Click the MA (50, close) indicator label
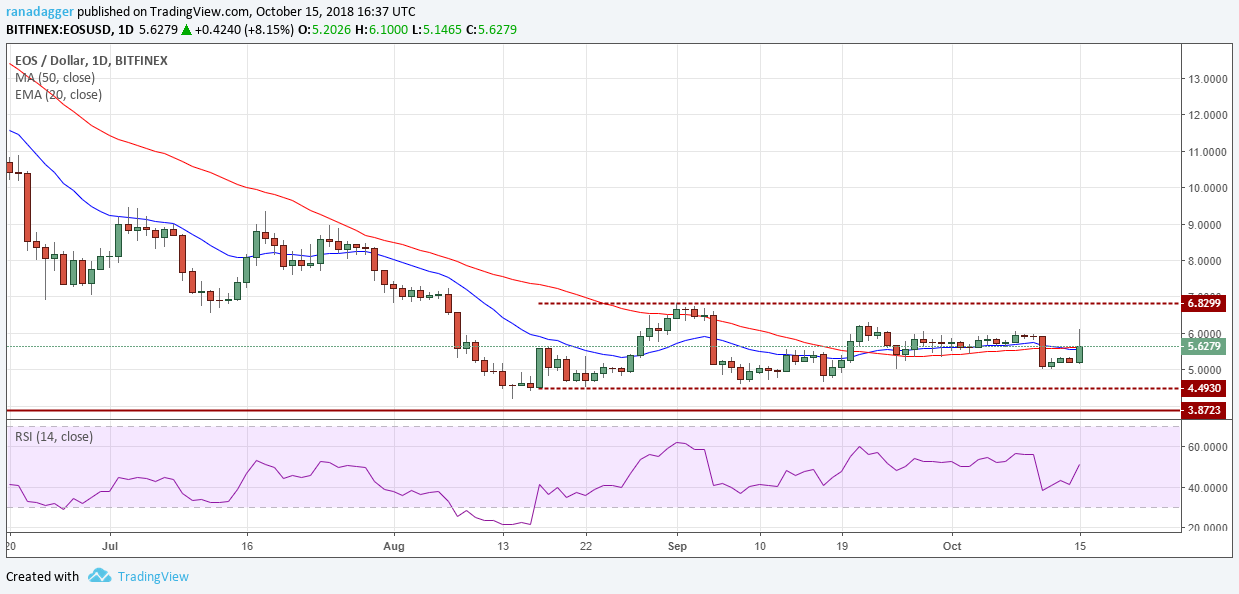 click(x=55, y=77)
